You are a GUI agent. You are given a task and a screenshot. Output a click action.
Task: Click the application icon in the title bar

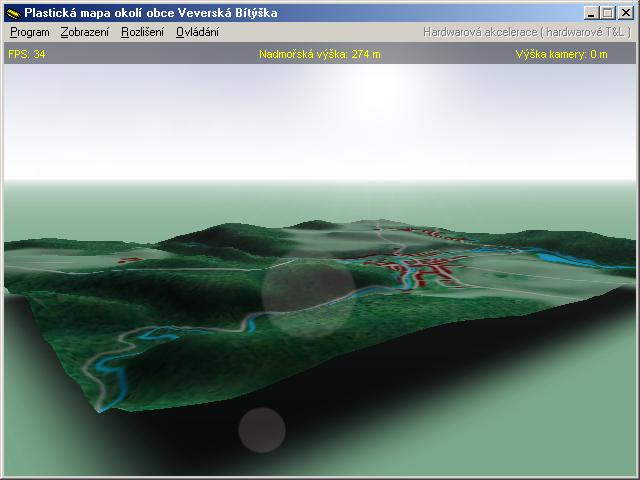[x=12, y=13]
